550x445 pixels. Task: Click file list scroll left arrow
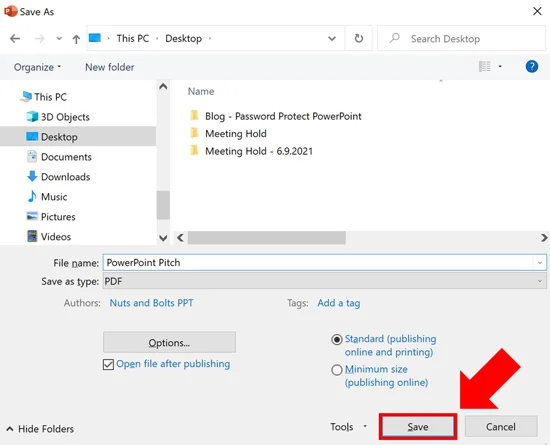180,238
